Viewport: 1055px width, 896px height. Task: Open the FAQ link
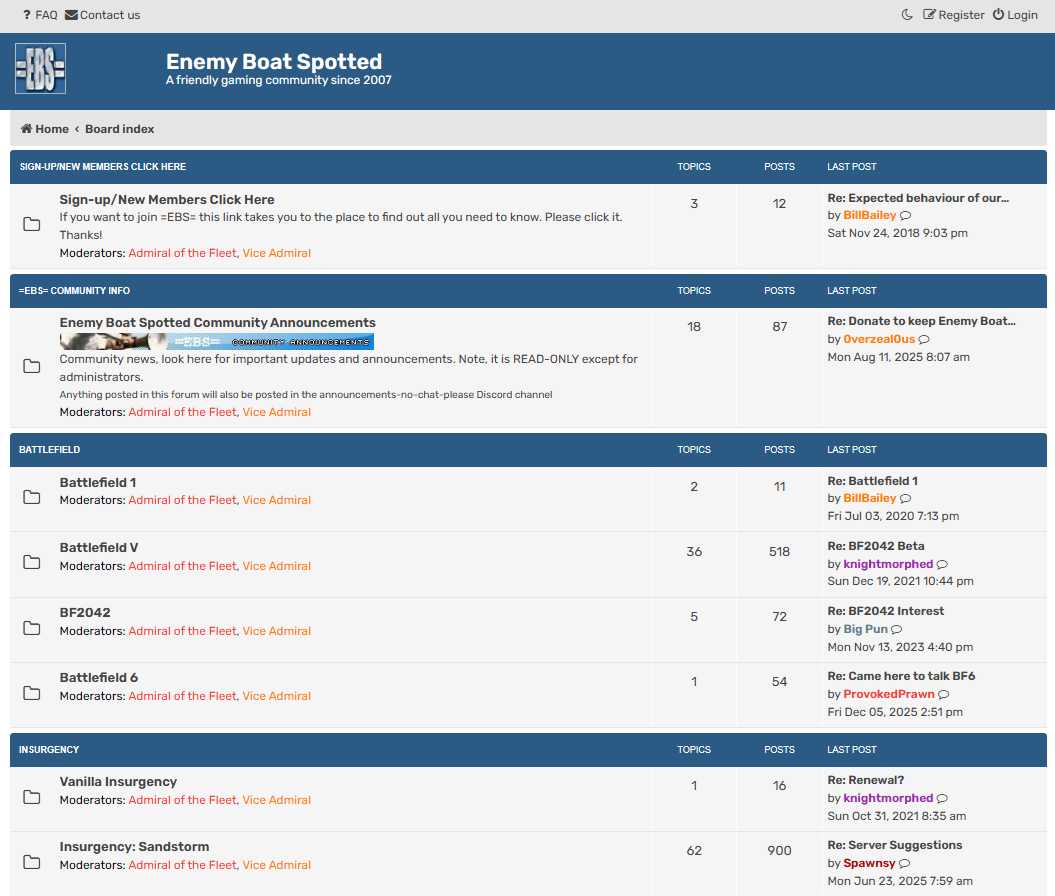[x=40, y=15]
